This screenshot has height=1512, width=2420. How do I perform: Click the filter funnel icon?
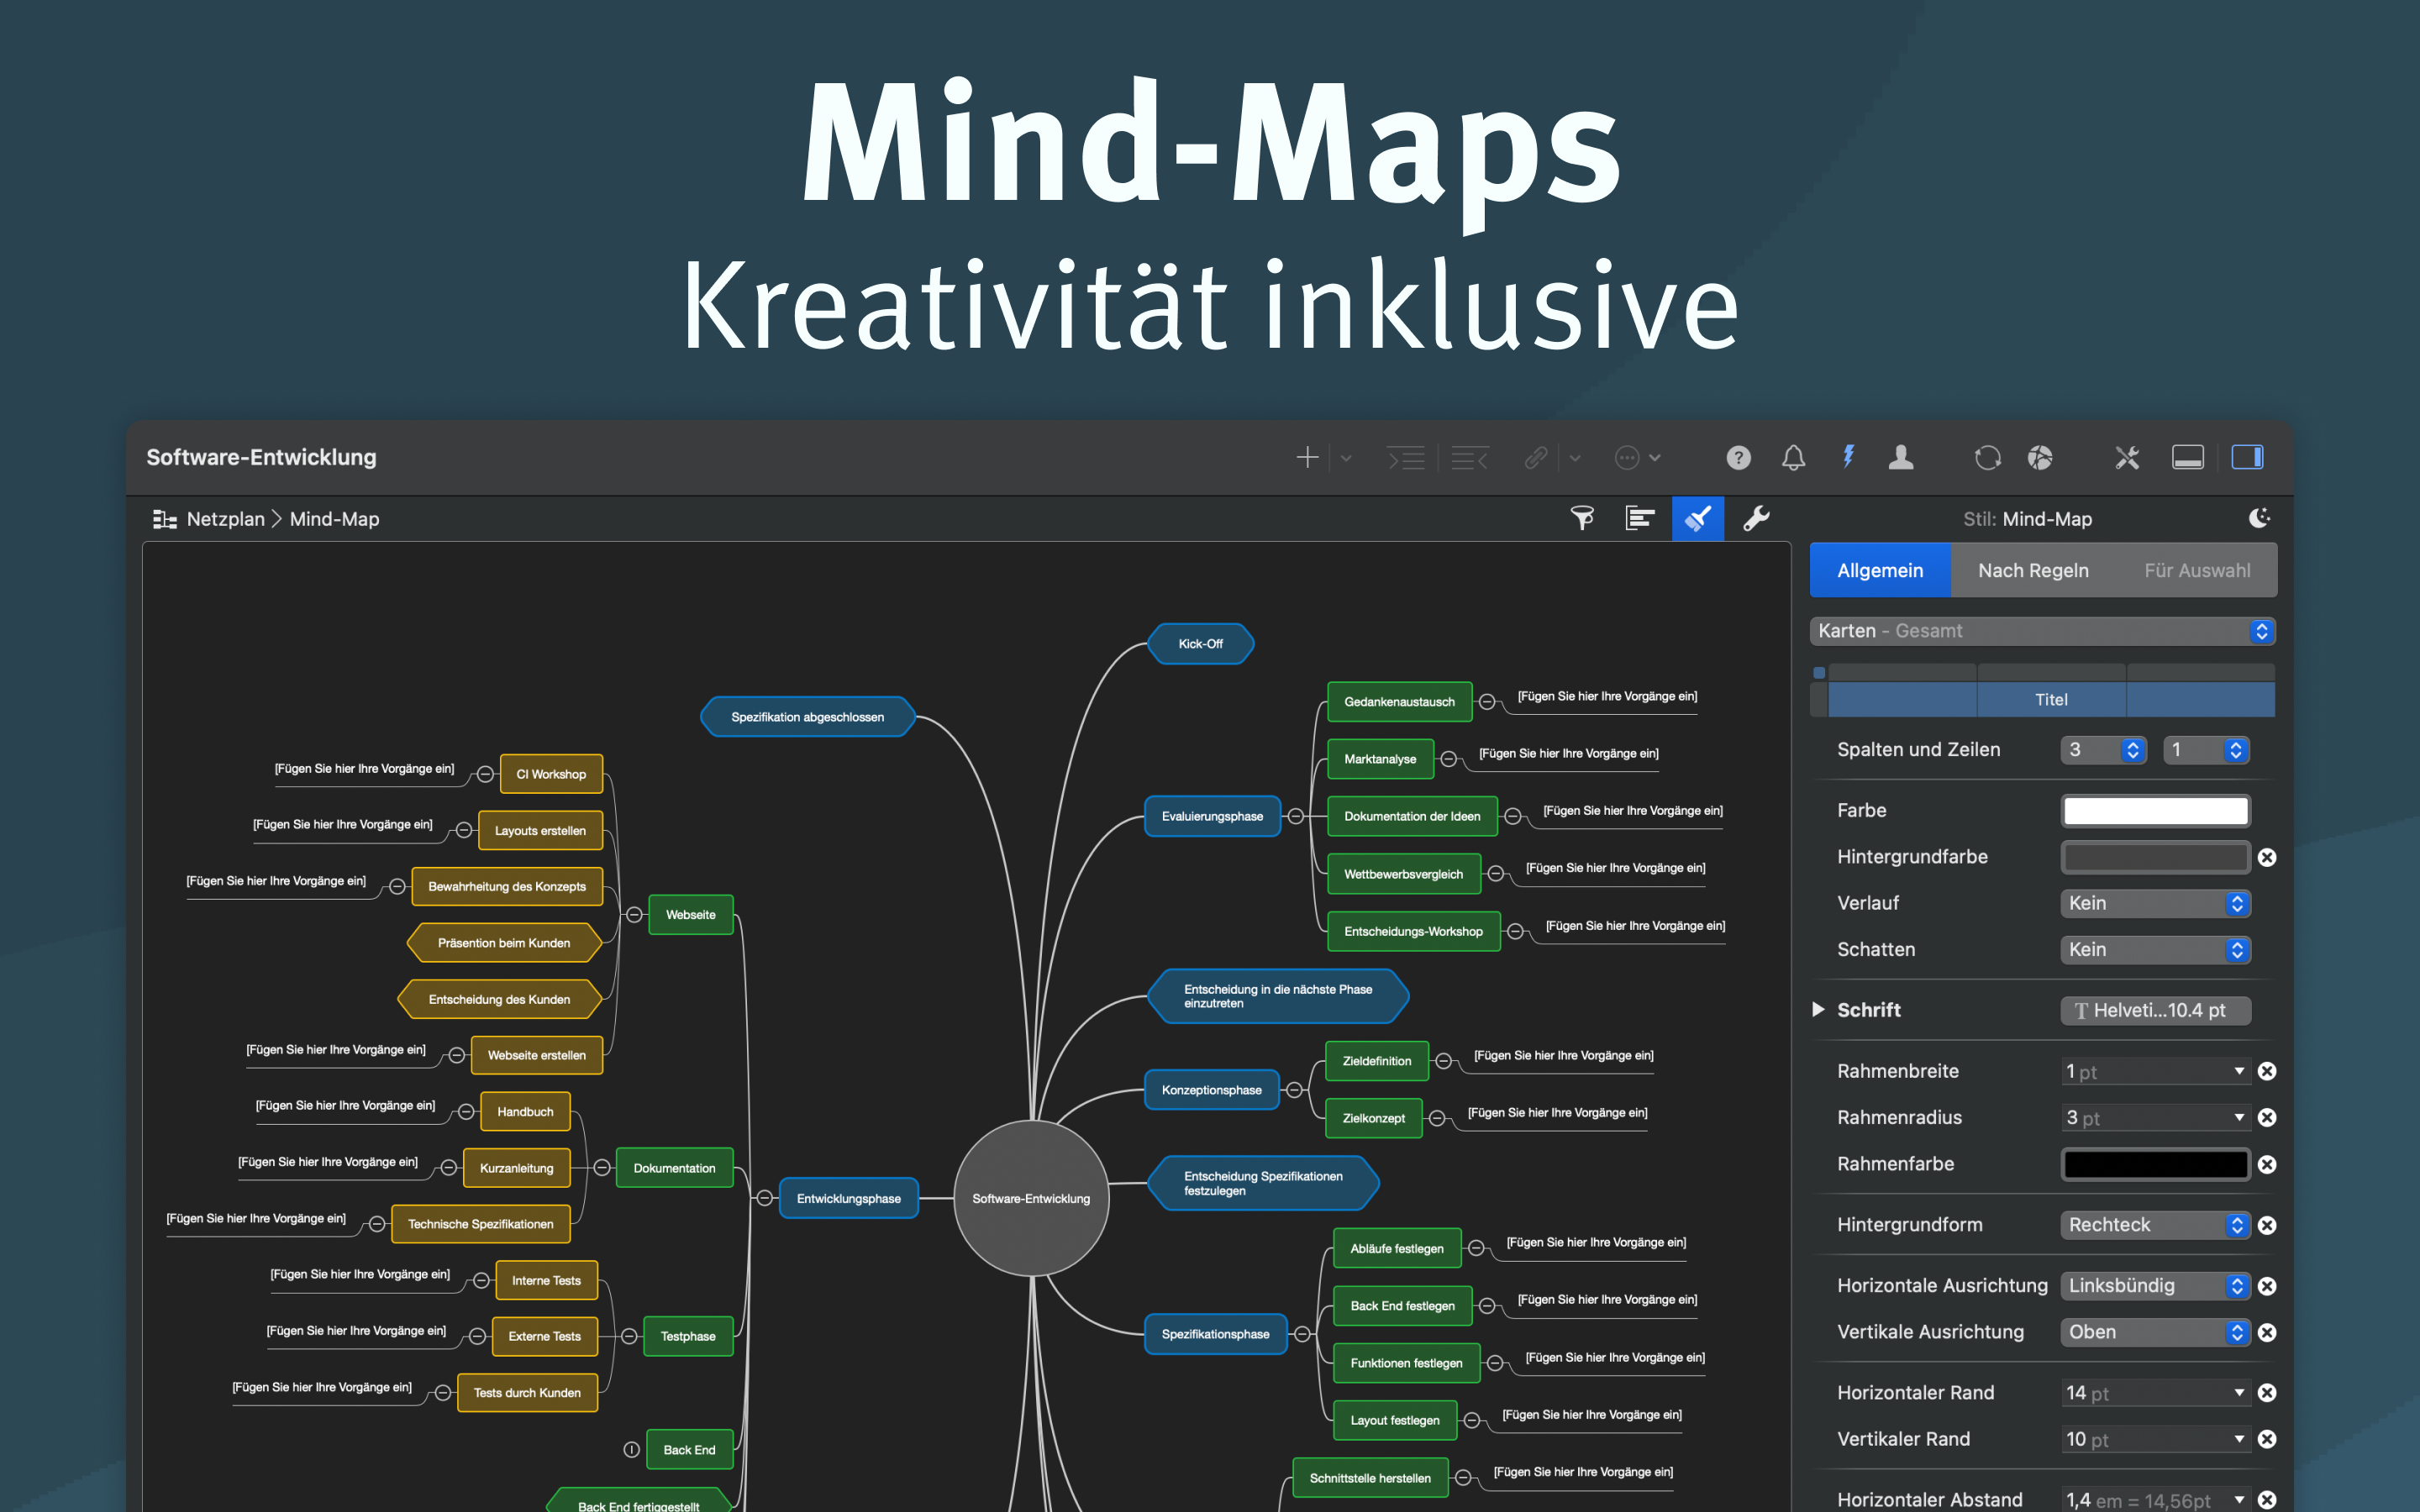(x=1582, y=518)
